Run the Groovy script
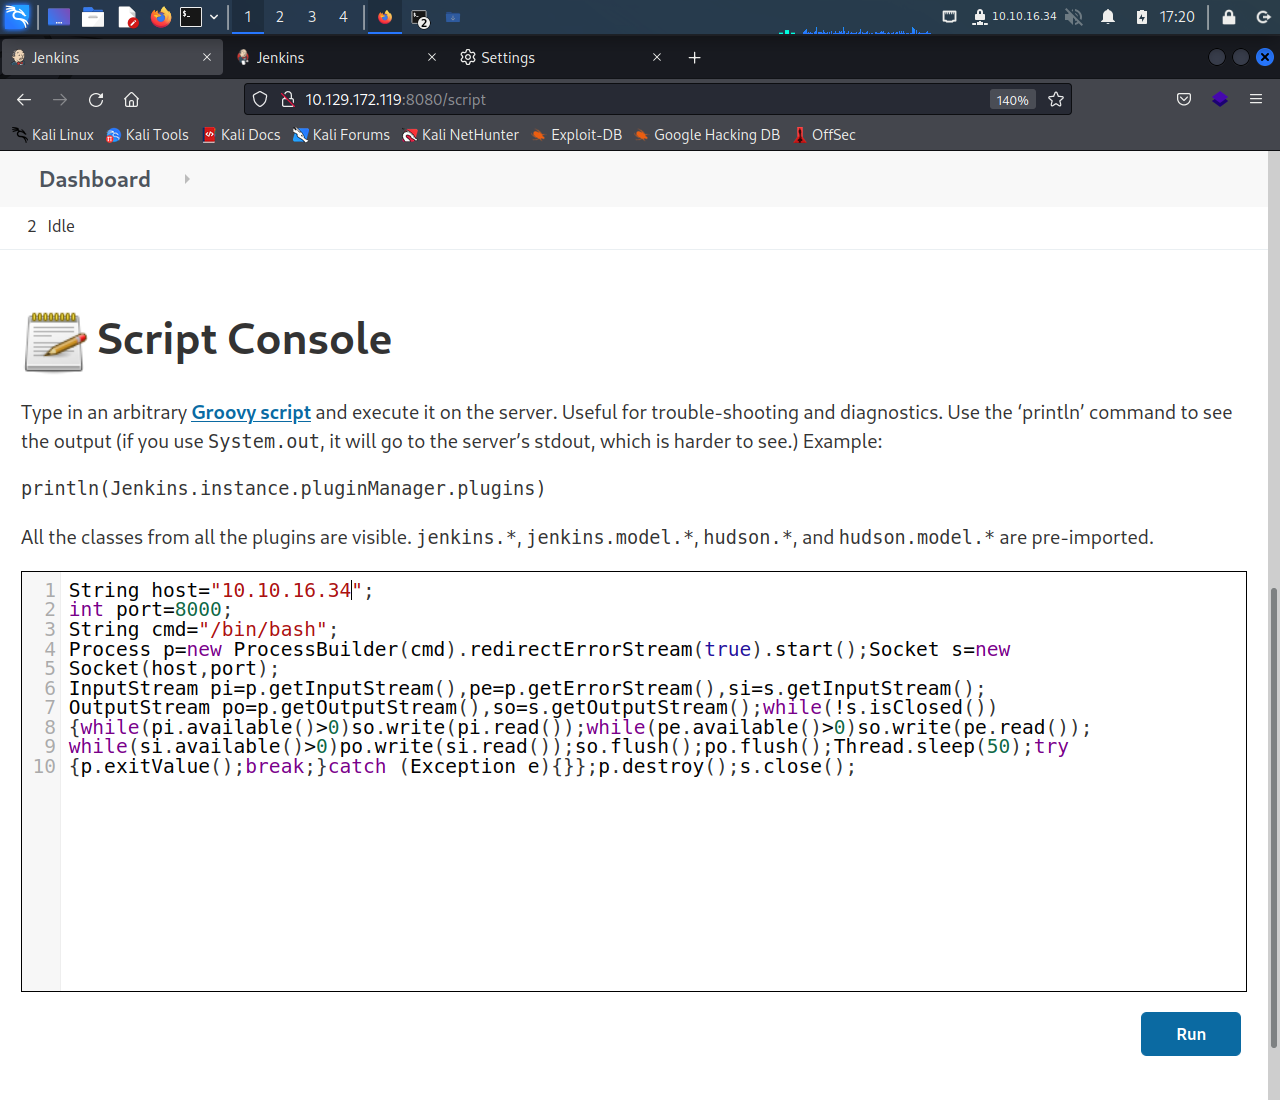This screenshot has width=1280, height=1100. [x=1190, y=1034]
